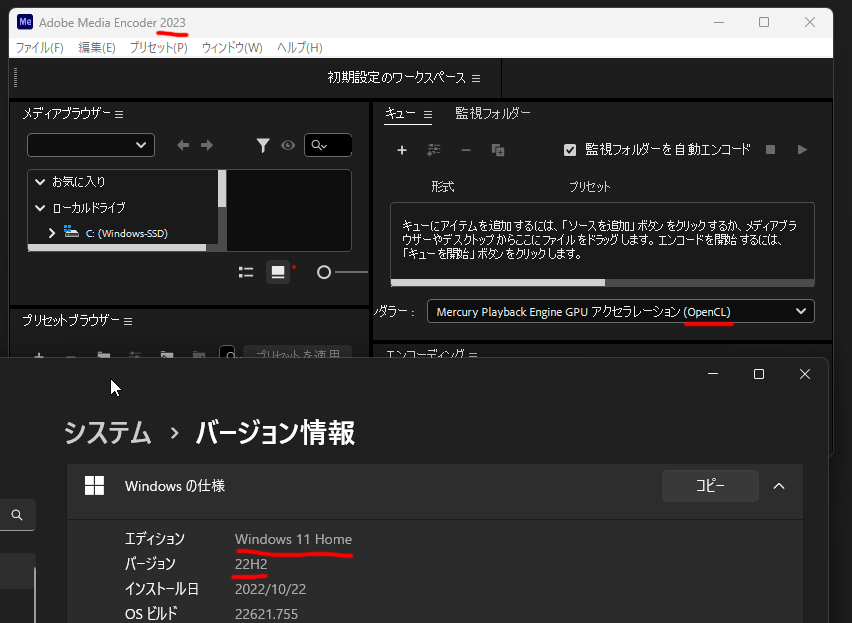Select the Windows 11 Home edition text
Viewport: 852px width, 623px height.
tap(293, 539)
